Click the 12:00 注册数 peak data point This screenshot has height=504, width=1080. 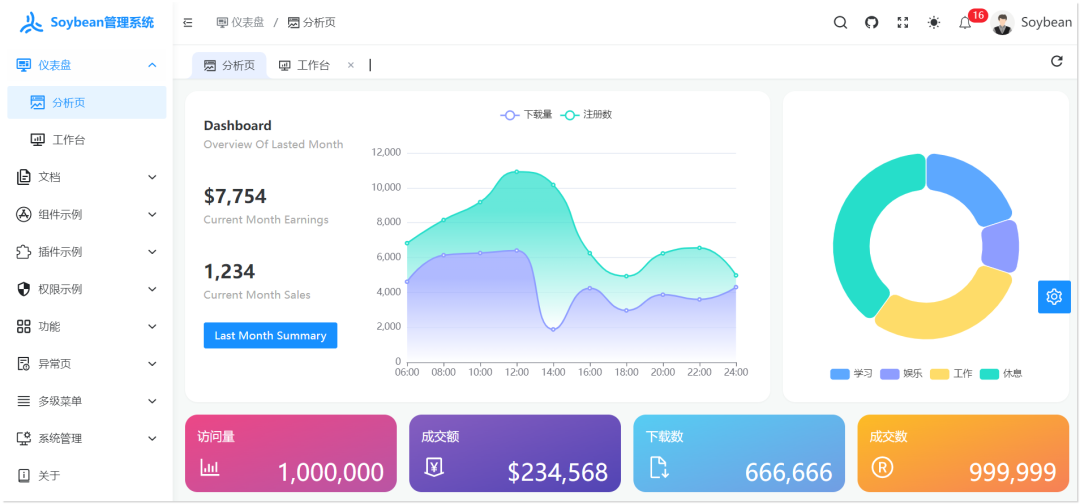(x=517, y=171)
